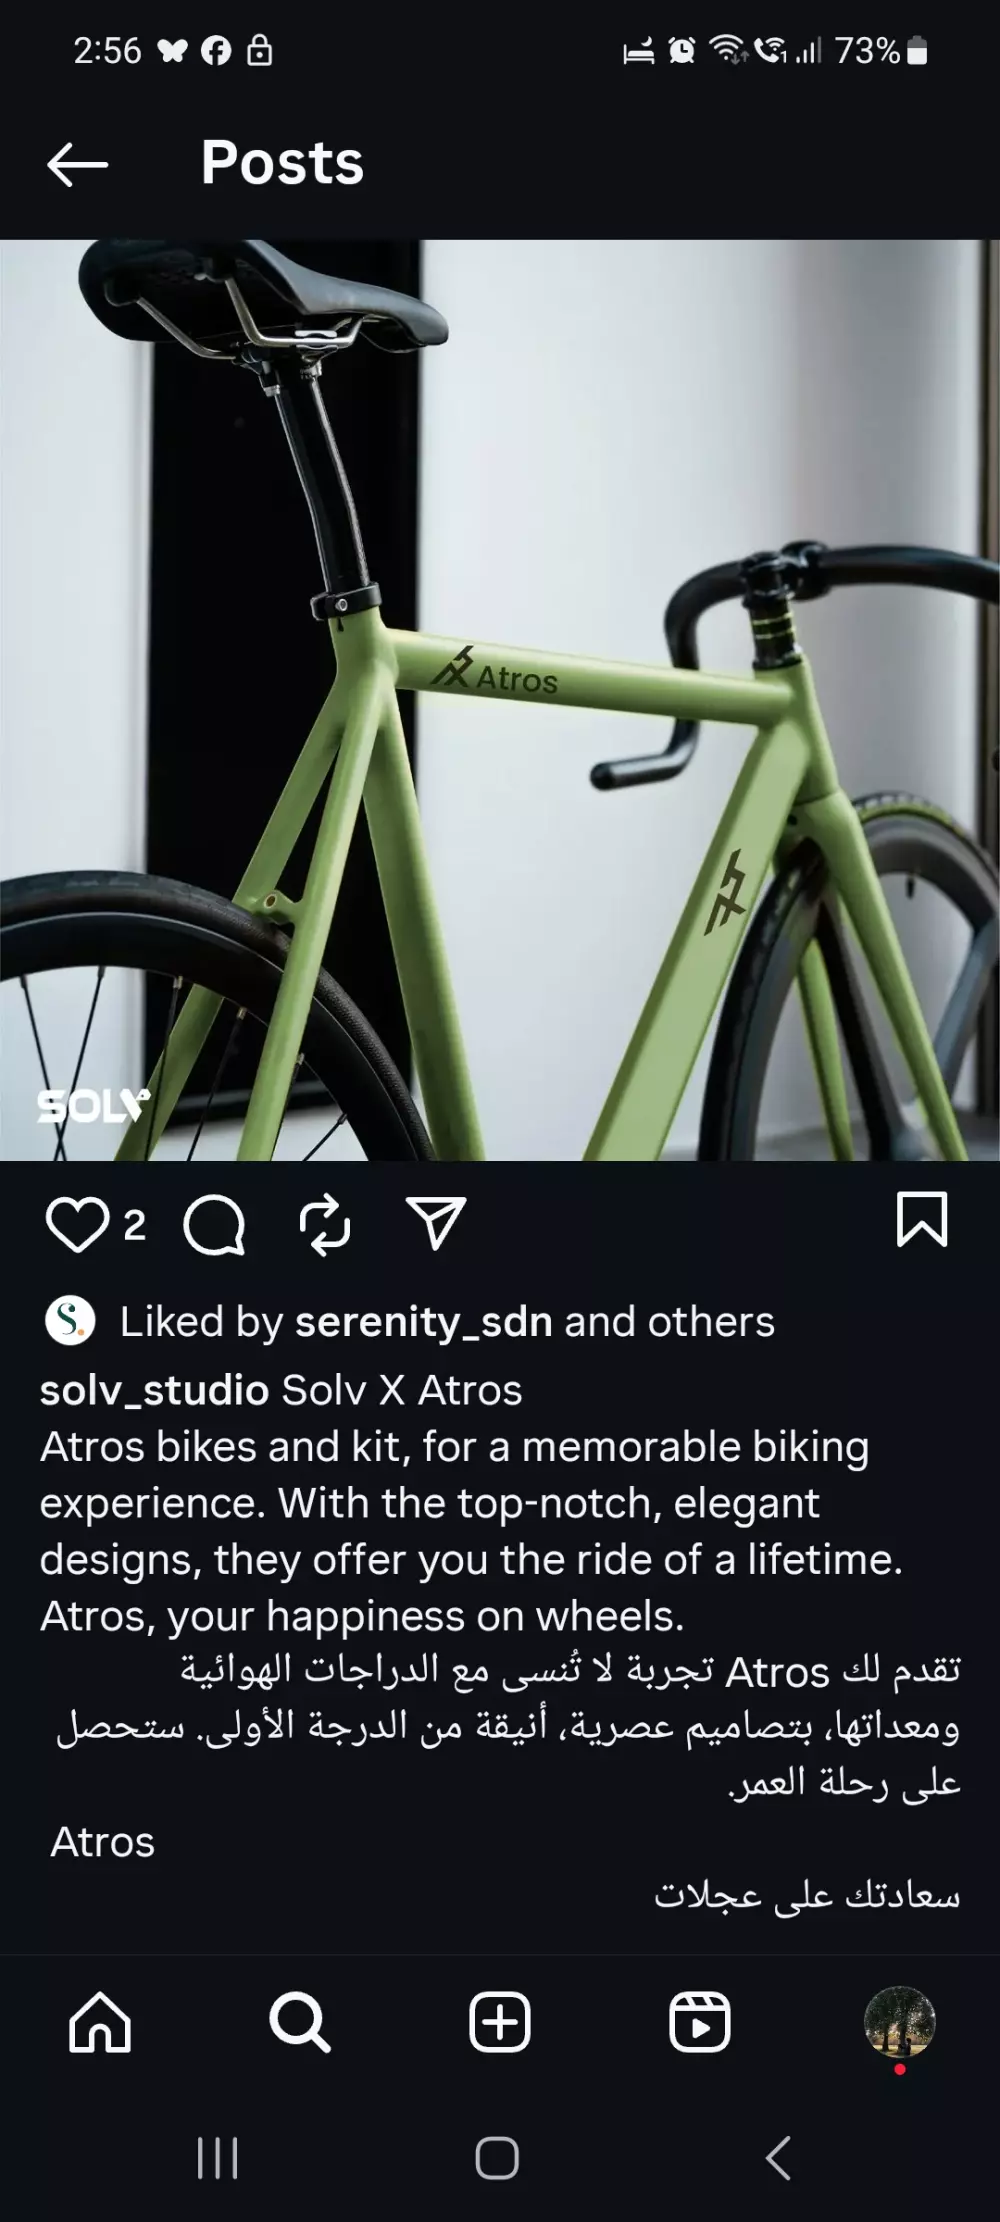Tap 'and others' to view likers
1000x2222 pixels.
[x=669, y=1322]
